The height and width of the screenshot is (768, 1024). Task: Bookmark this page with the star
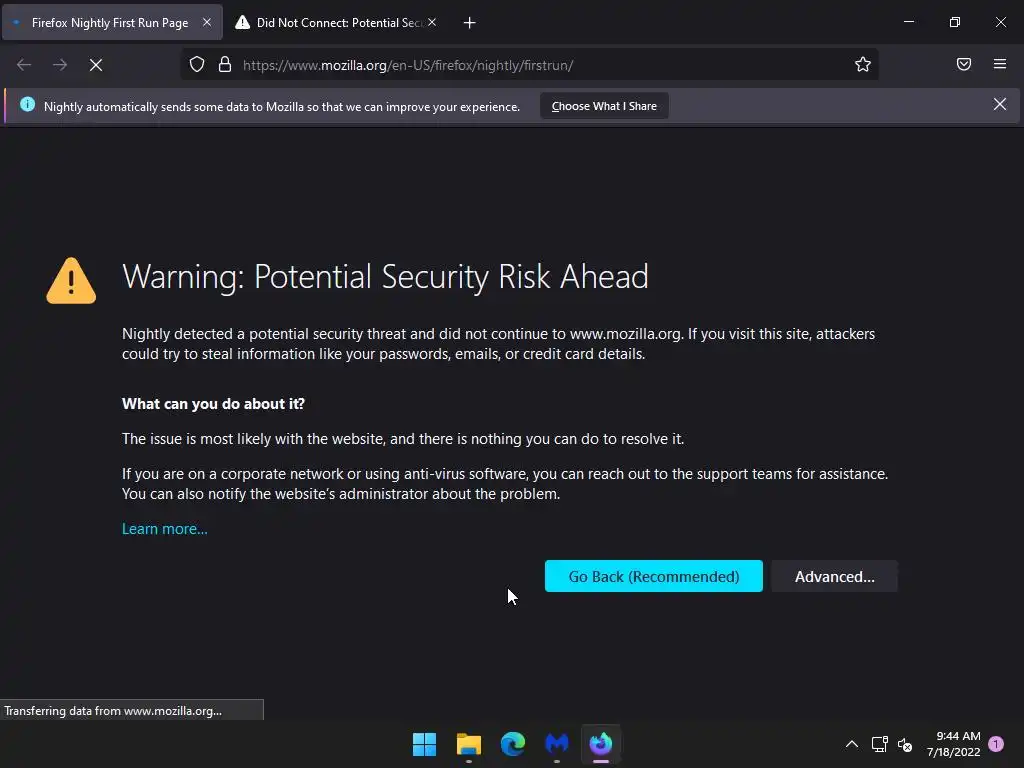(x=863, y=65)
